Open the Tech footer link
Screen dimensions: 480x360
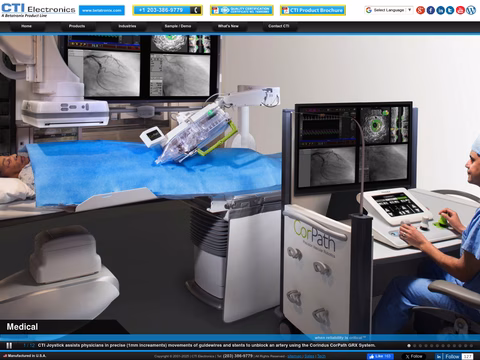coord(321,356)
